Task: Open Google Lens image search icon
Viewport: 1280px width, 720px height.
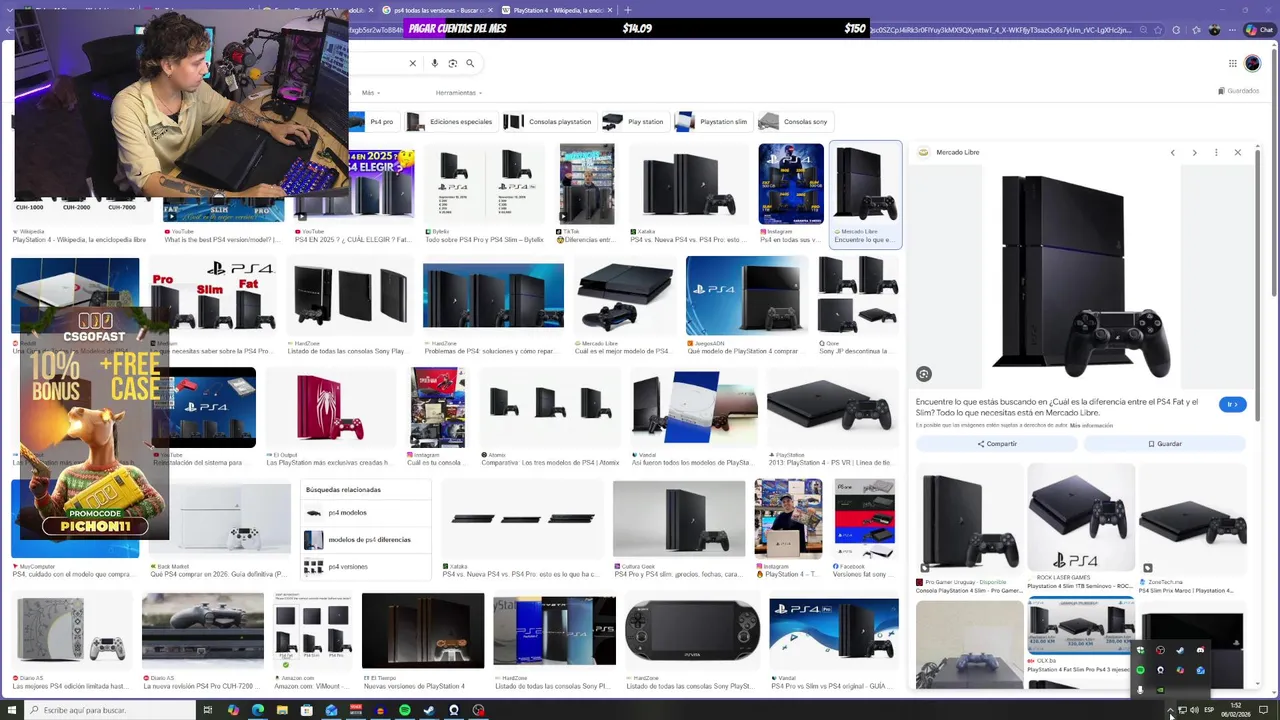Action: coord(452,63)
